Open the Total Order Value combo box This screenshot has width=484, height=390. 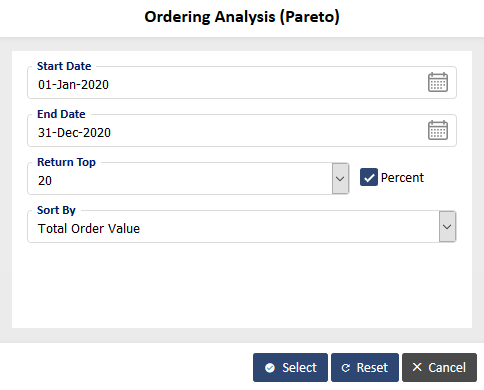[242, 226]
